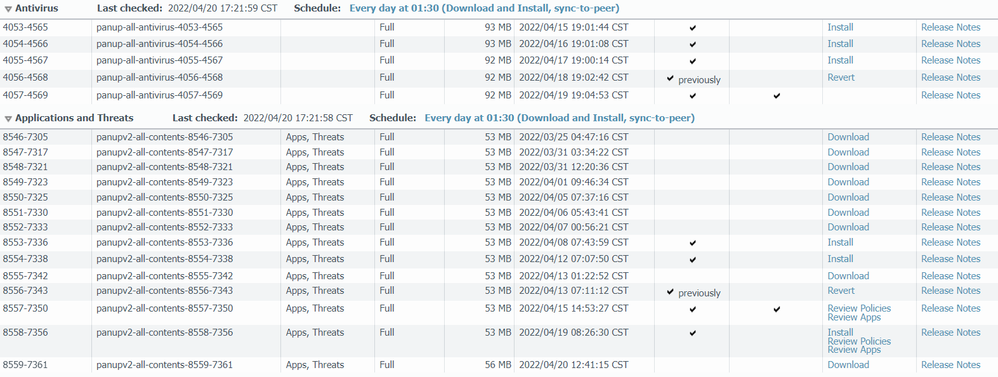This screenshot has height=377, width=998.
Task: Select the release date 2022/03/25 04:47:16 CST
Action: tap(574, 137)
